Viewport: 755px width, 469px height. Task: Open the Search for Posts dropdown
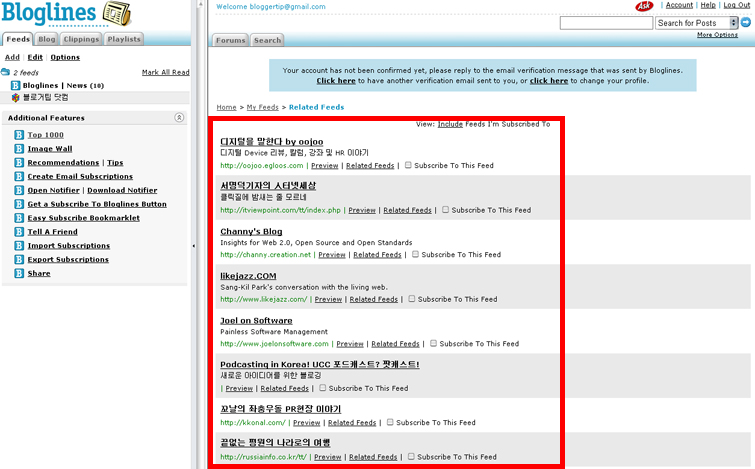click(x=696, y=23)
